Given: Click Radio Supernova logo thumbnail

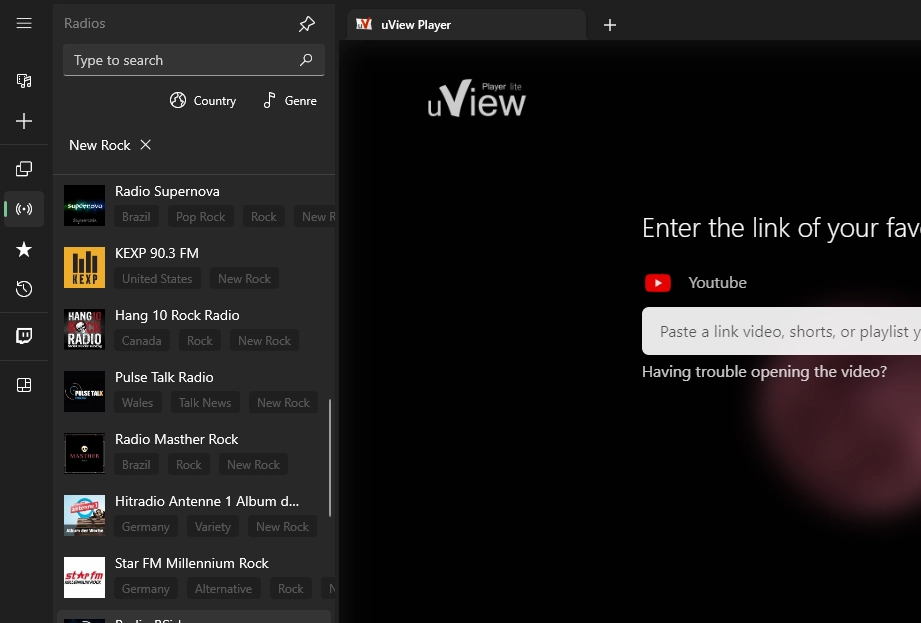Looking at the screenshot, I should (x=85, y=206).
